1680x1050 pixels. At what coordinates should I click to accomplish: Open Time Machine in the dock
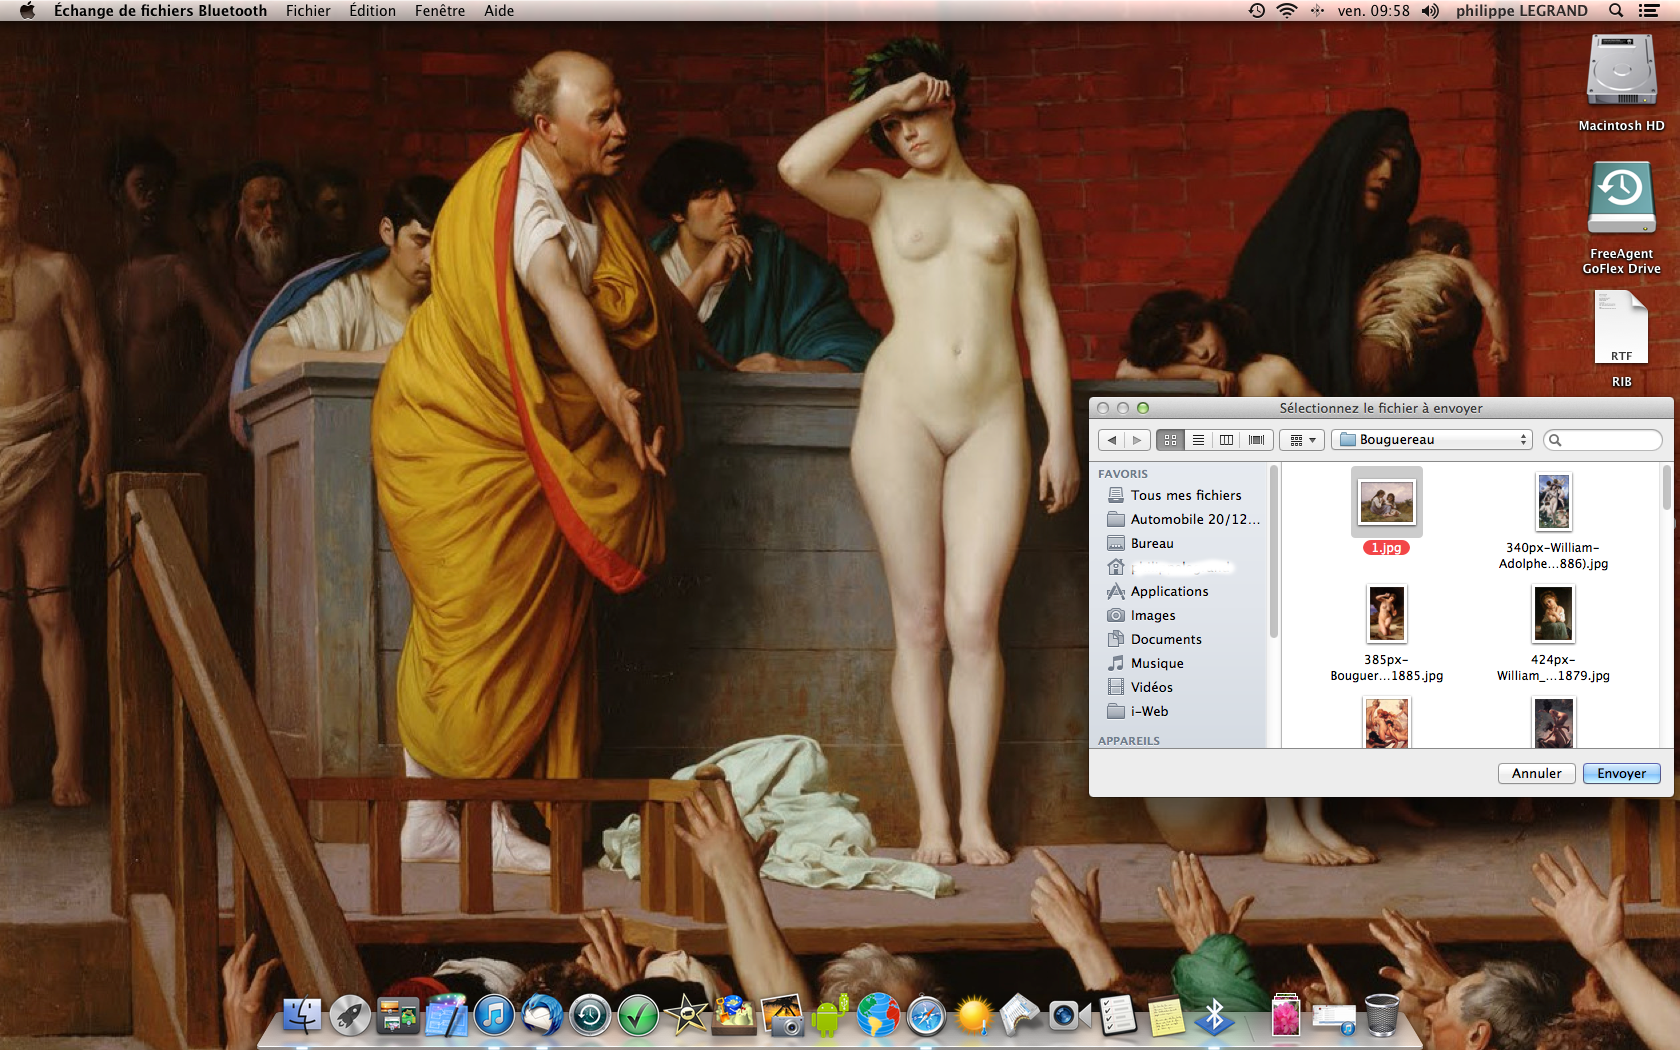[590, 1016]
